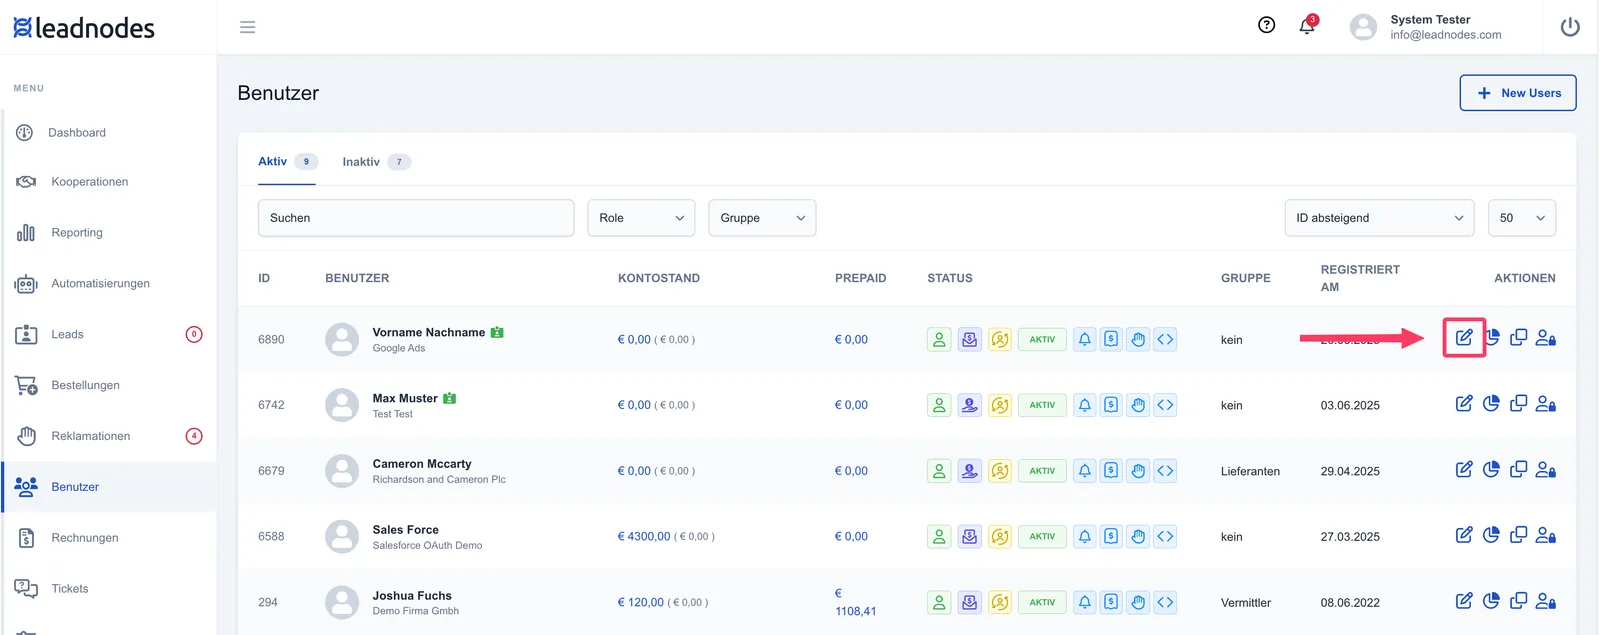Click the power logout icon

click(1570, 27)
